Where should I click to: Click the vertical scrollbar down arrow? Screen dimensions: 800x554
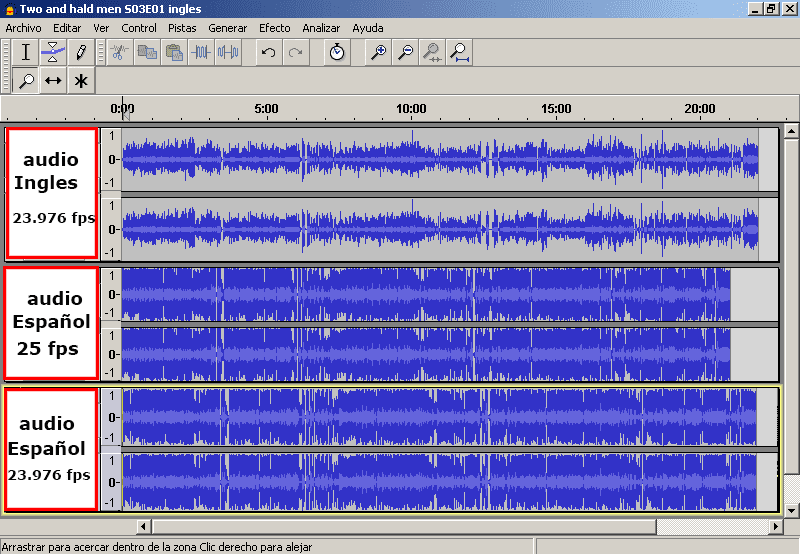click(x=791, y=510)
